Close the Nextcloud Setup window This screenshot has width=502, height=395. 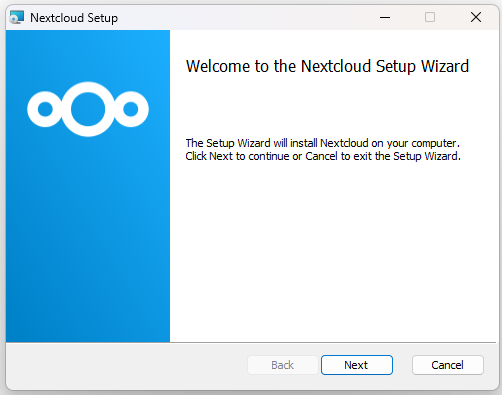tap(476, 17)
